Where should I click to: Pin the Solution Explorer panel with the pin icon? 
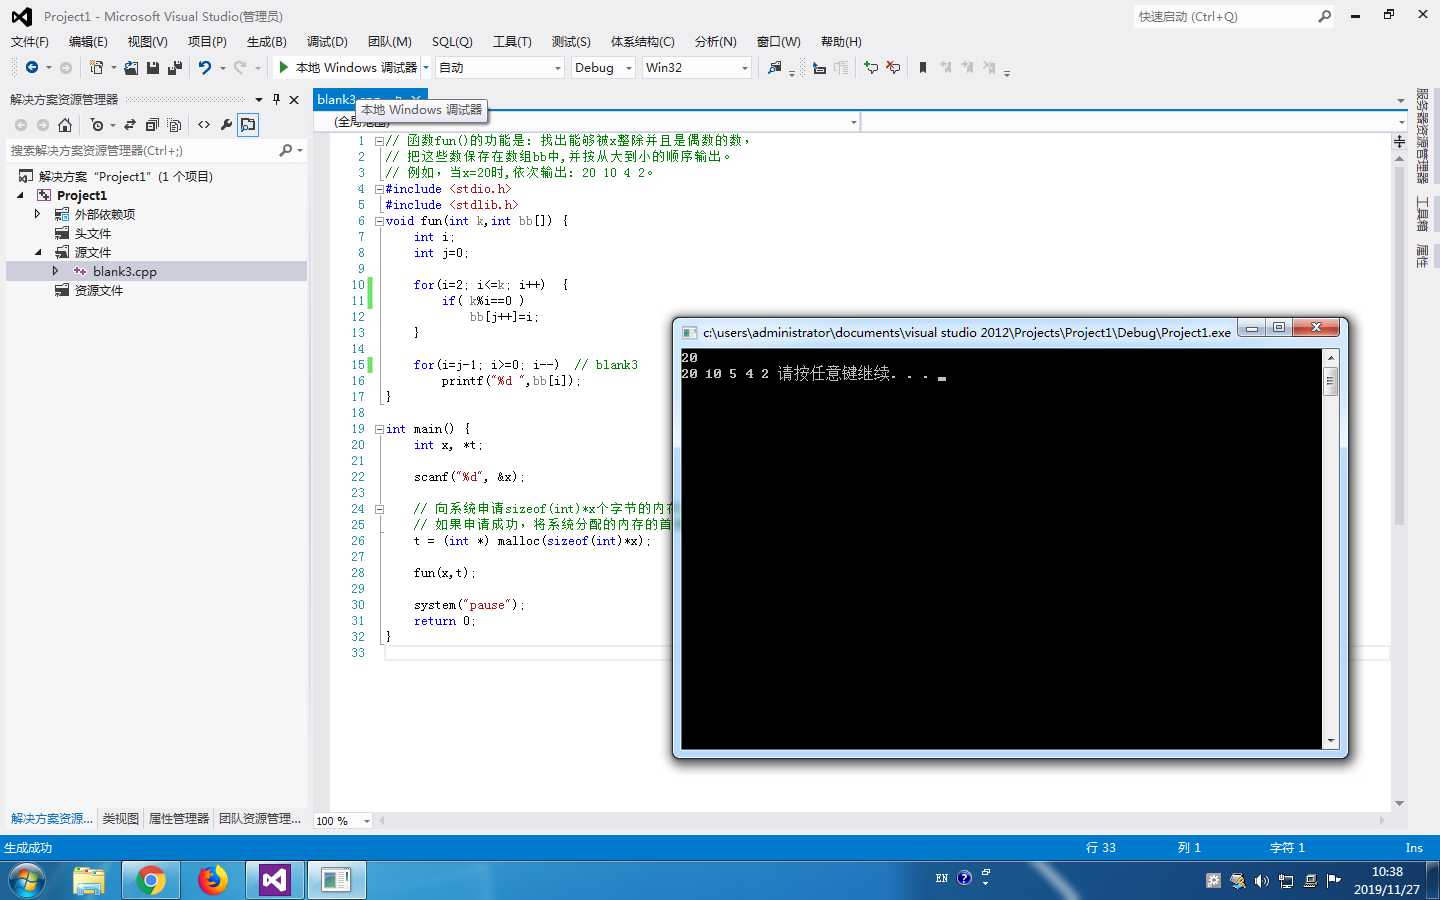tap(277, 99)
